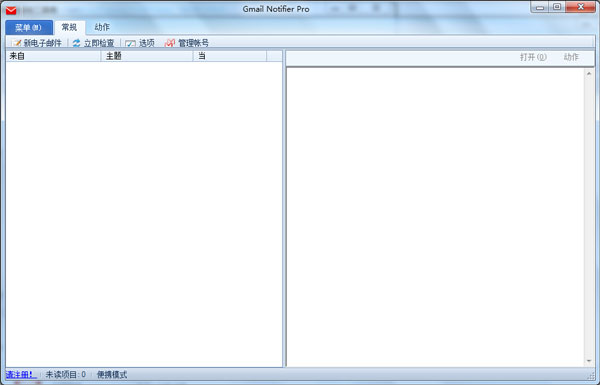Viewport: 600px width, 385px height.
Task: Click inside the empty message preview pane
Action: pyautogui.click(x=435, y=217)
